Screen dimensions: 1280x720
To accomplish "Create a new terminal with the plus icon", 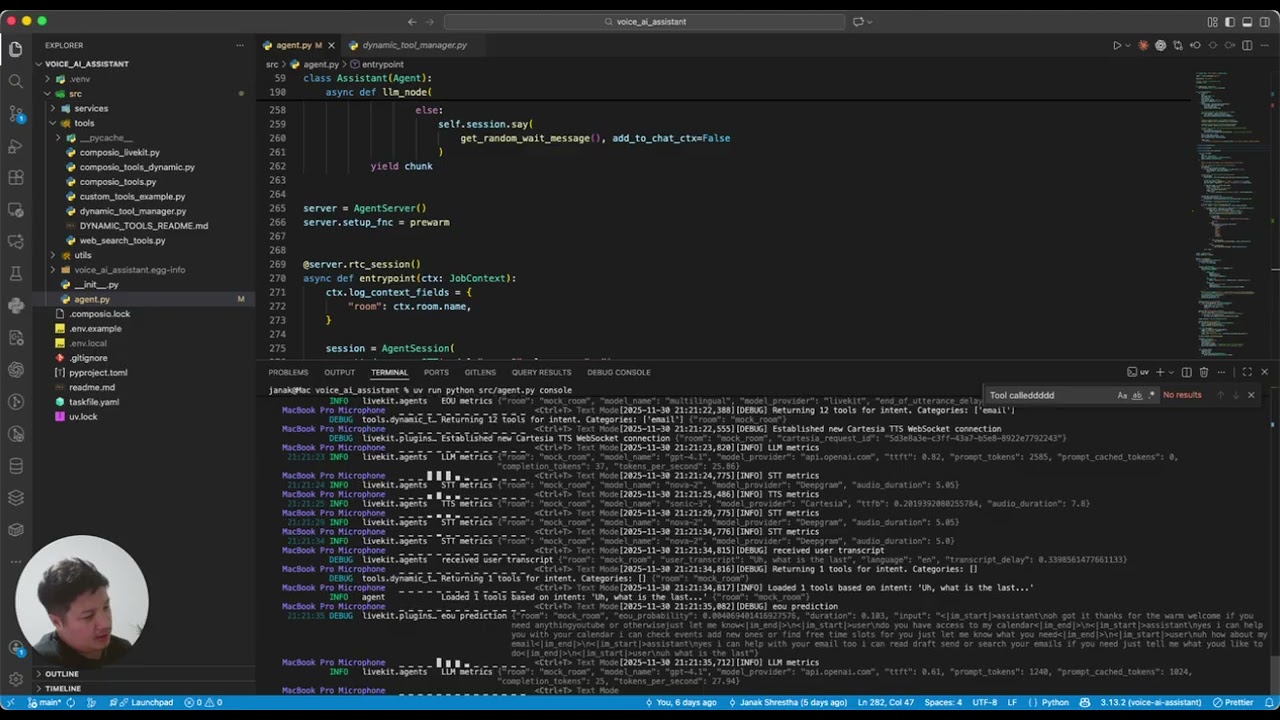I will point(1160,372).
